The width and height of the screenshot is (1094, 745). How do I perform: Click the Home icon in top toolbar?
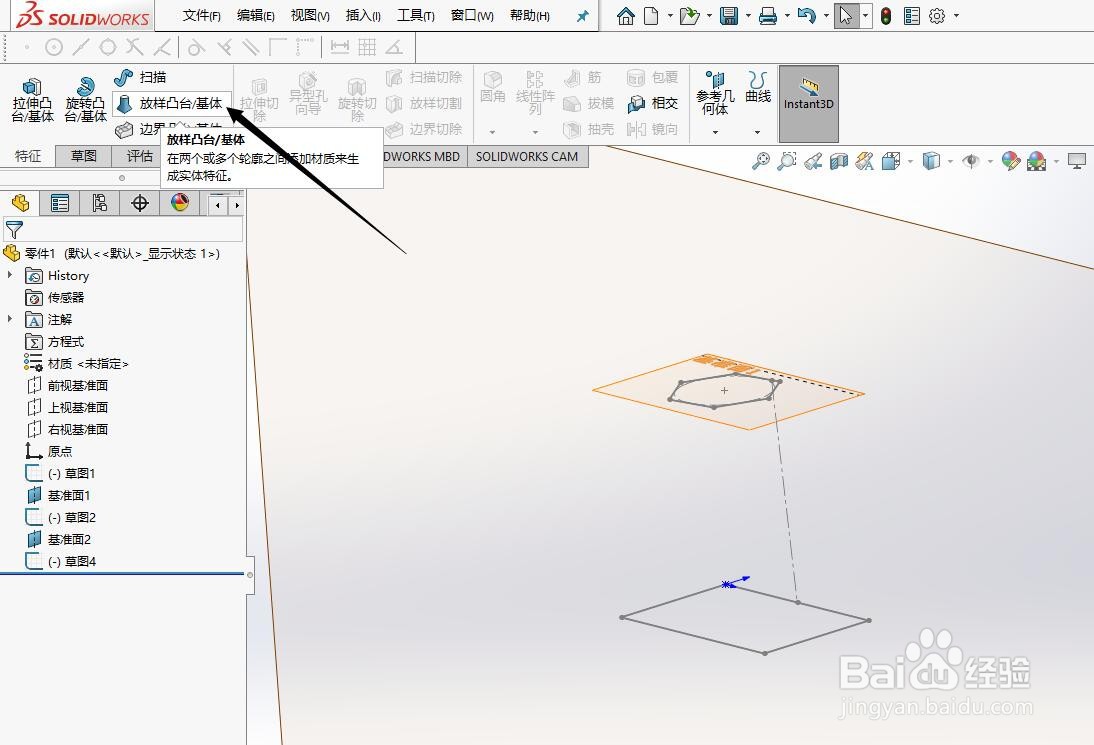(x=626, y=15)
